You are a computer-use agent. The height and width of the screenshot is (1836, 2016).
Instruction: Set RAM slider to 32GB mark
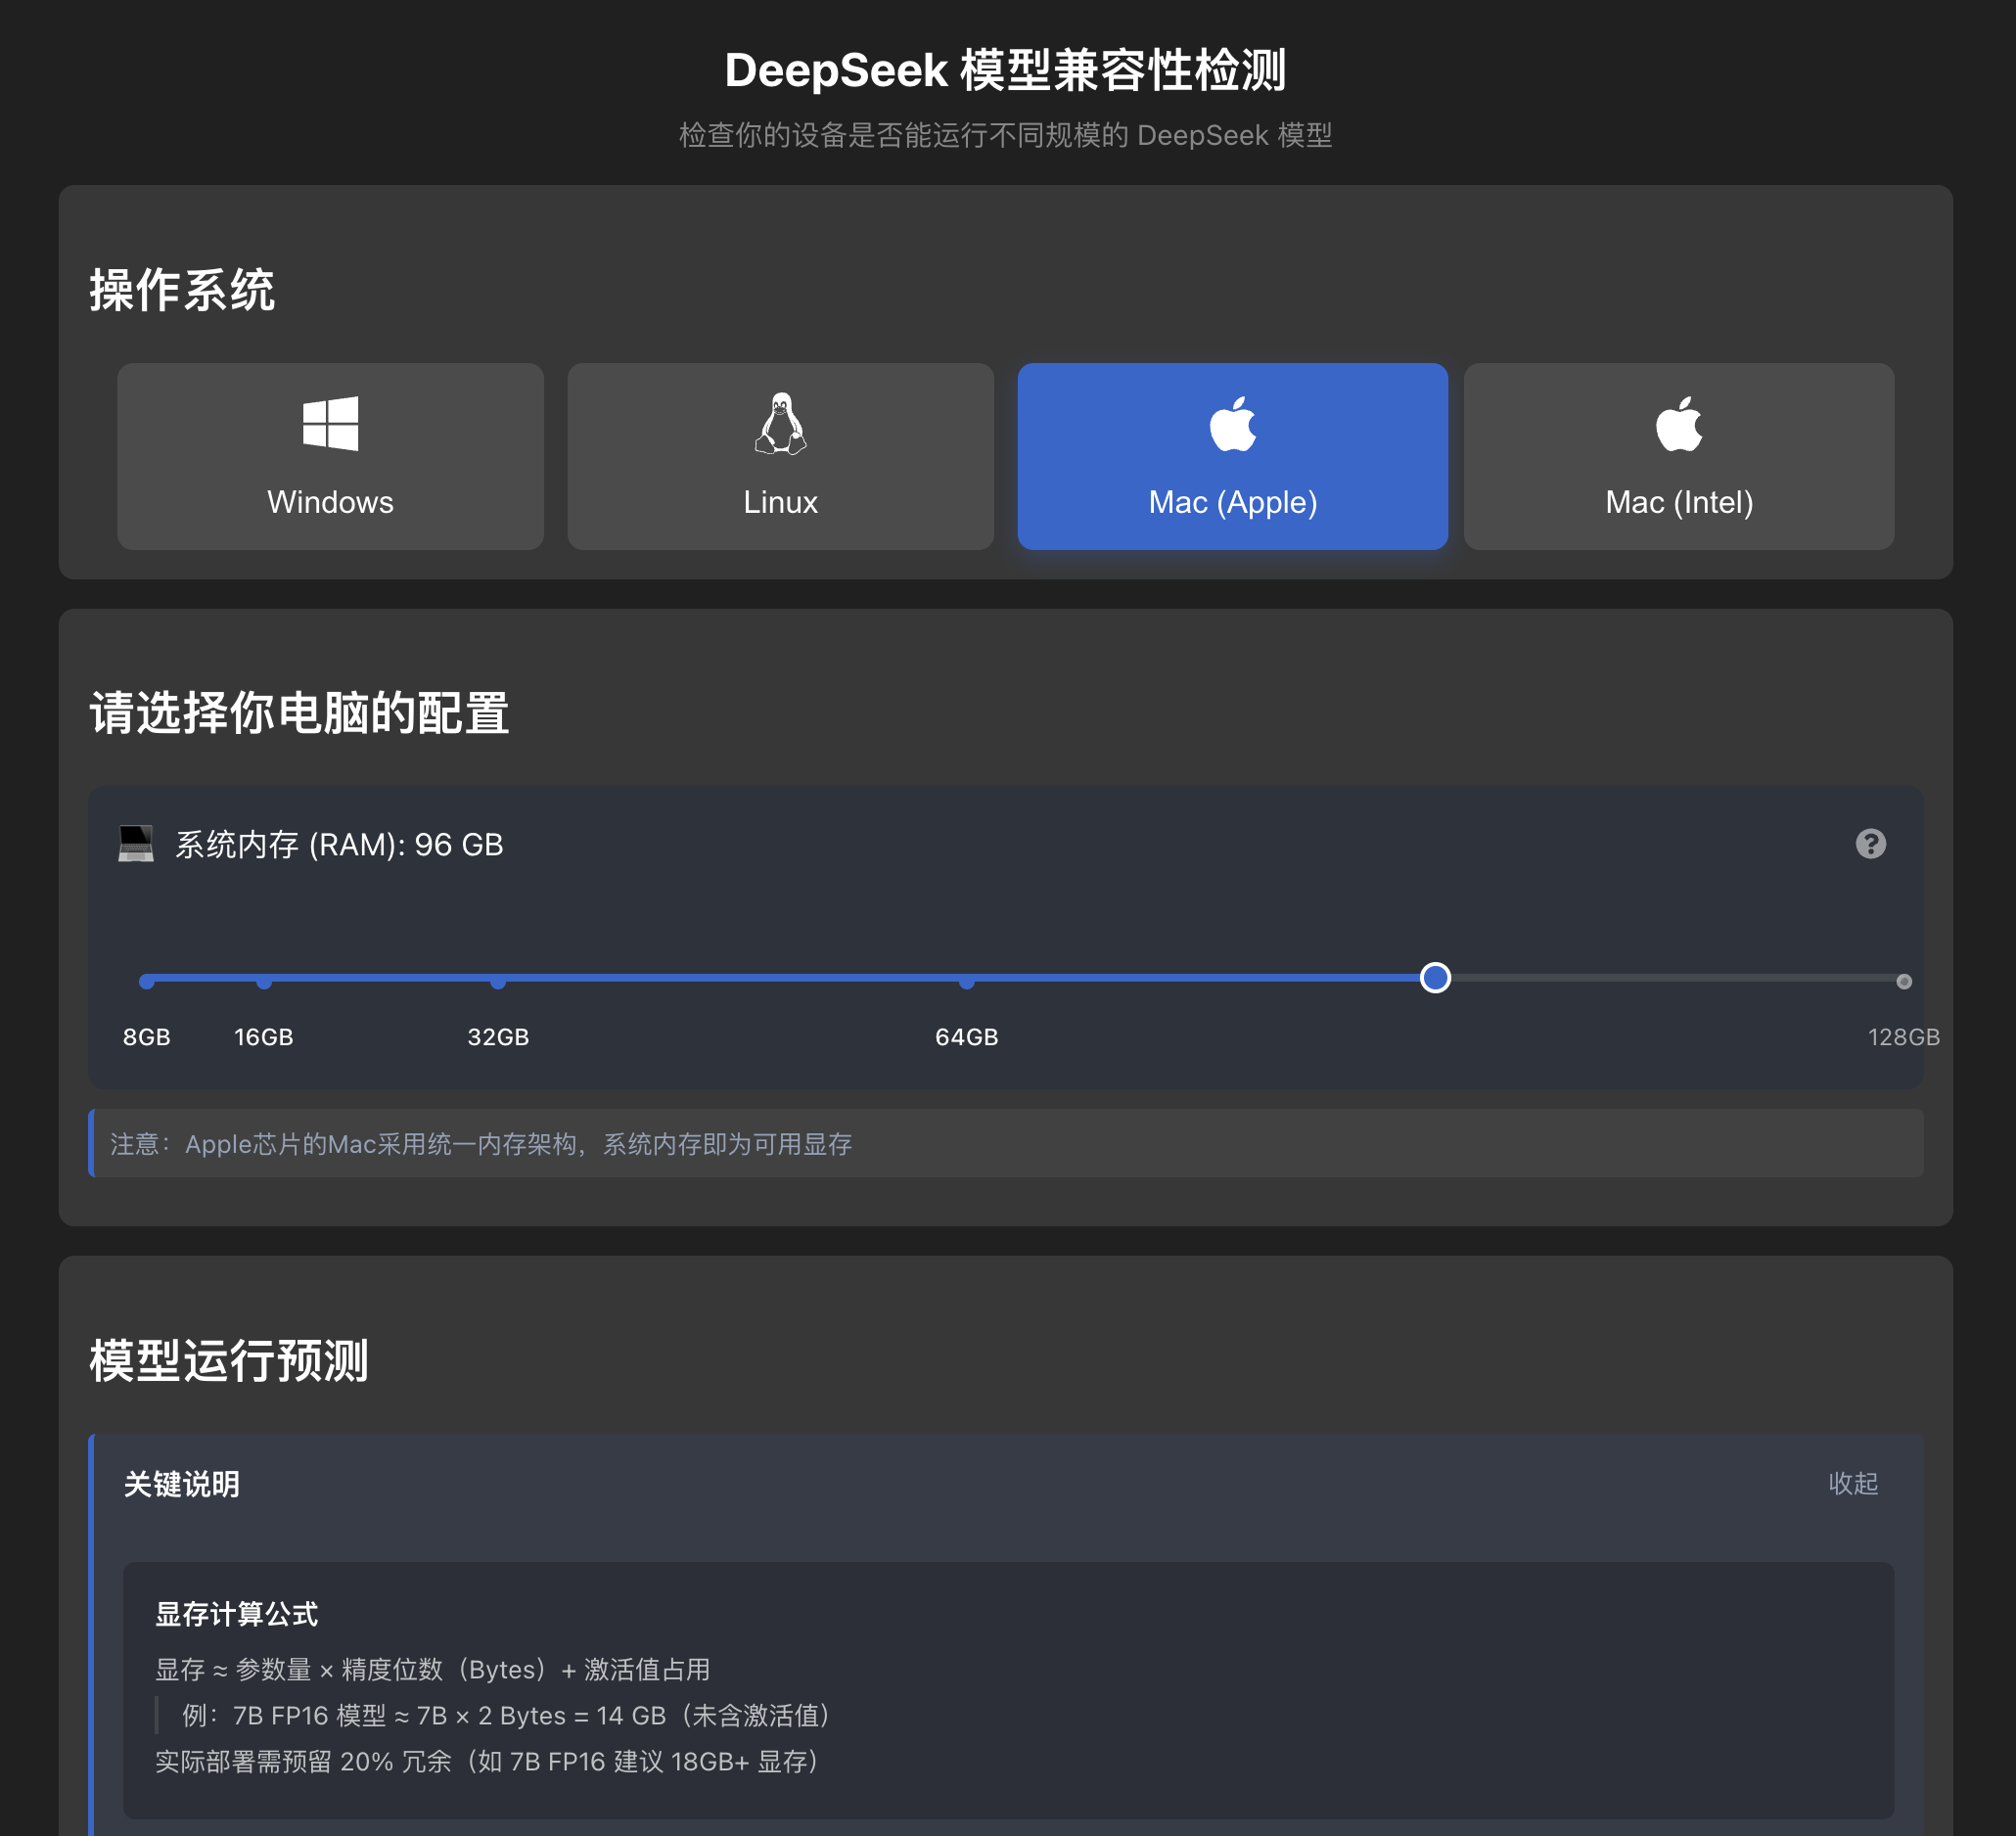(498, 982)
